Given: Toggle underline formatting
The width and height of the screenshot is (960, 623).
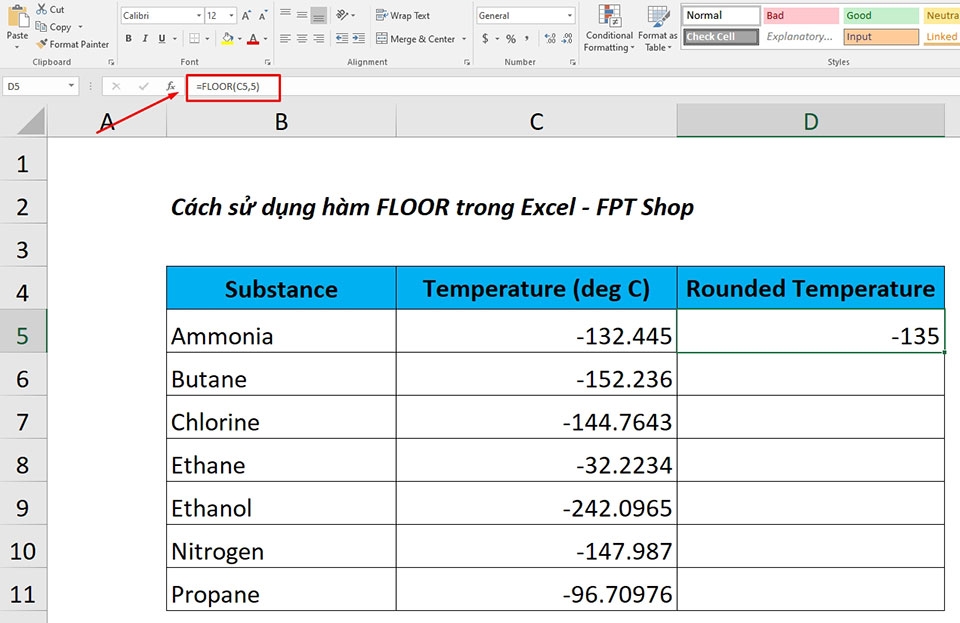Looking at the screenshot, I should [x=160, y=37].
